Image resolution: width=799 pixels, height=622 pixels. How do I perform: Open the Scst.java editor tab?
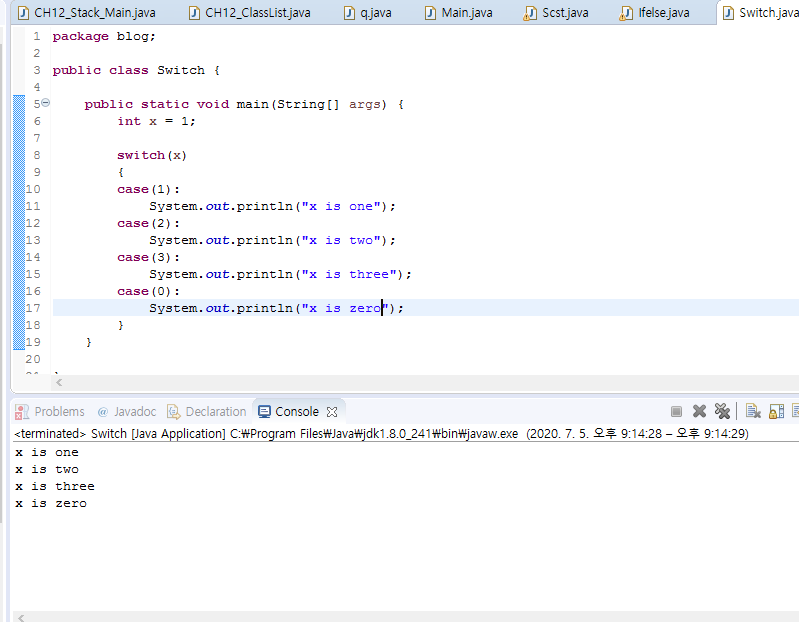[556, 13]
